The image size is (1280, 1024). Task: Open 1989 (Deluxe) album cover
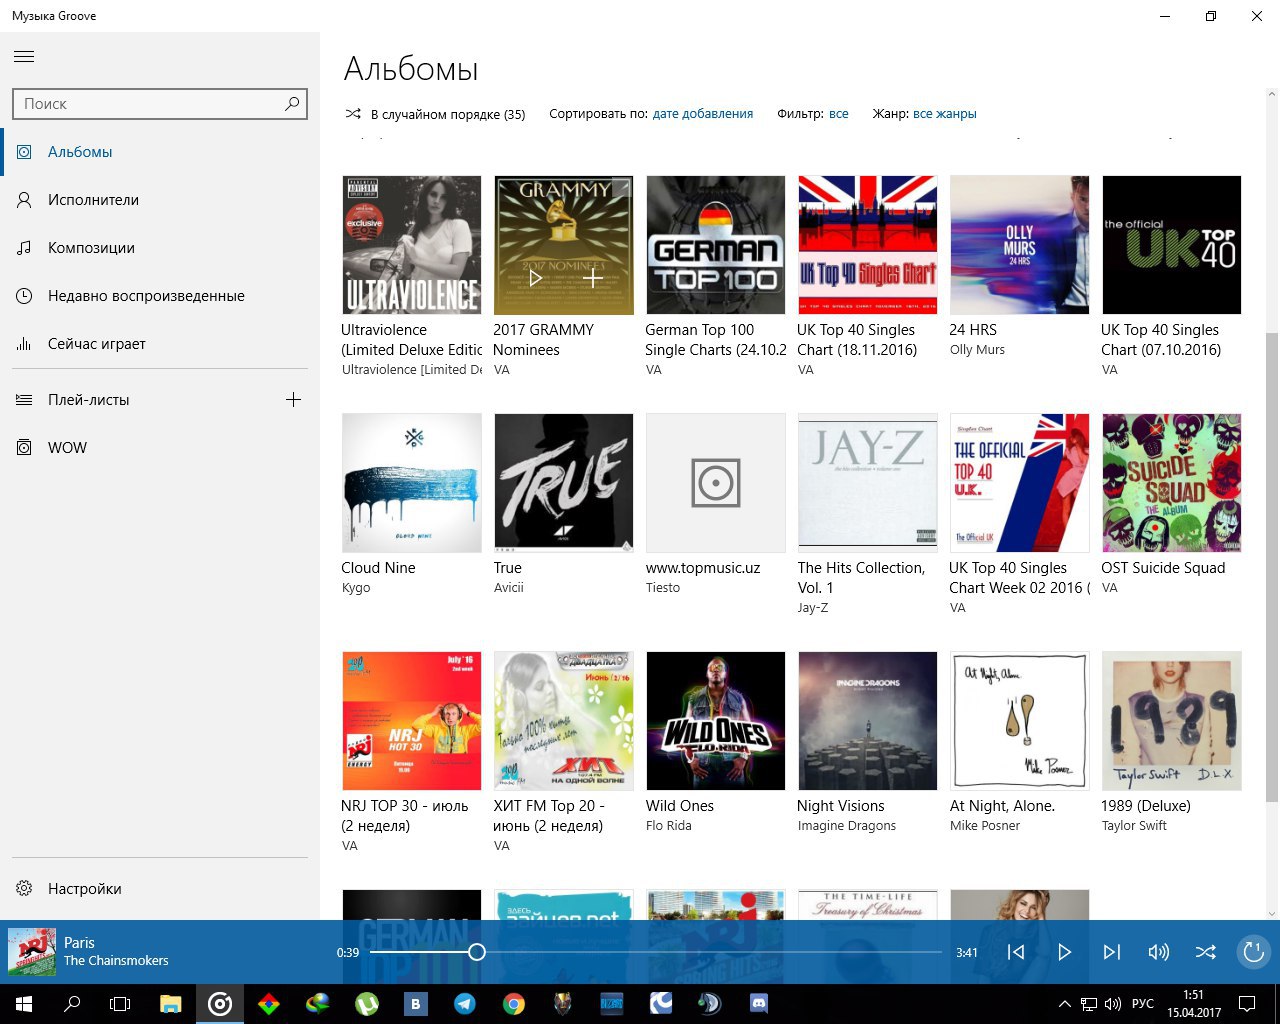[x=1172, y=721]
